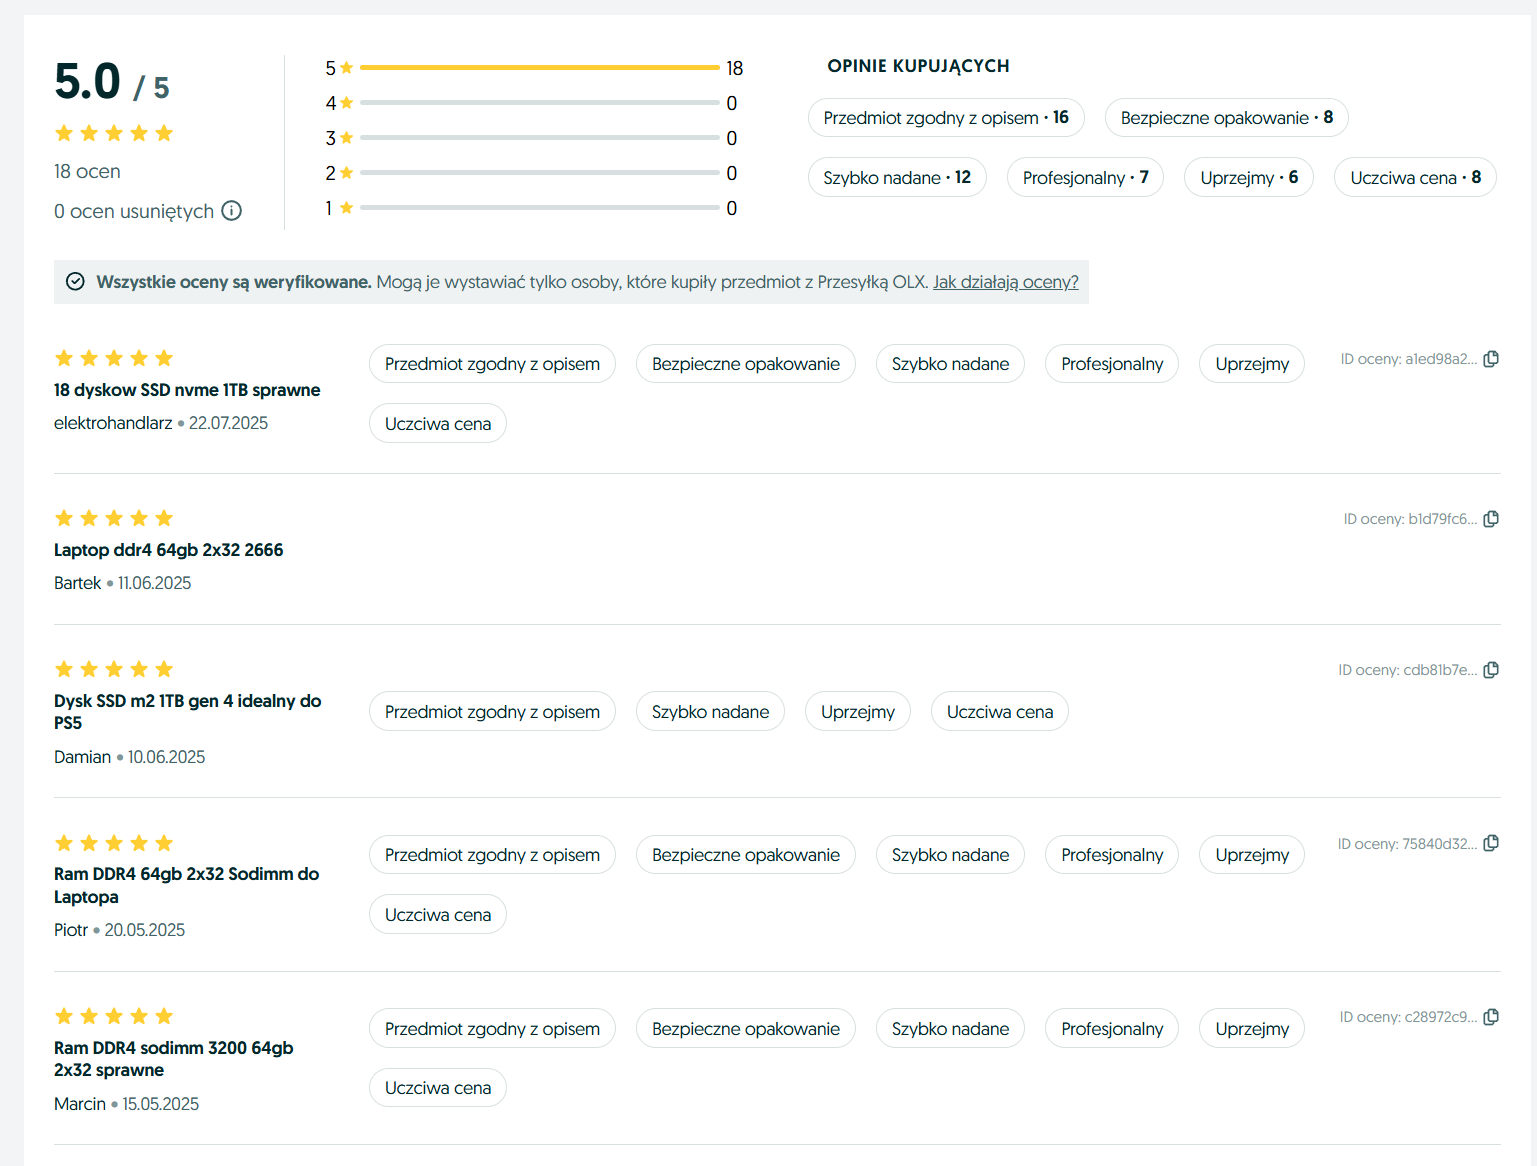Copy rating ID cdb81b7e via copy icon
Viewport: 1537px width, 1166px height.
tap(1491, 670)
